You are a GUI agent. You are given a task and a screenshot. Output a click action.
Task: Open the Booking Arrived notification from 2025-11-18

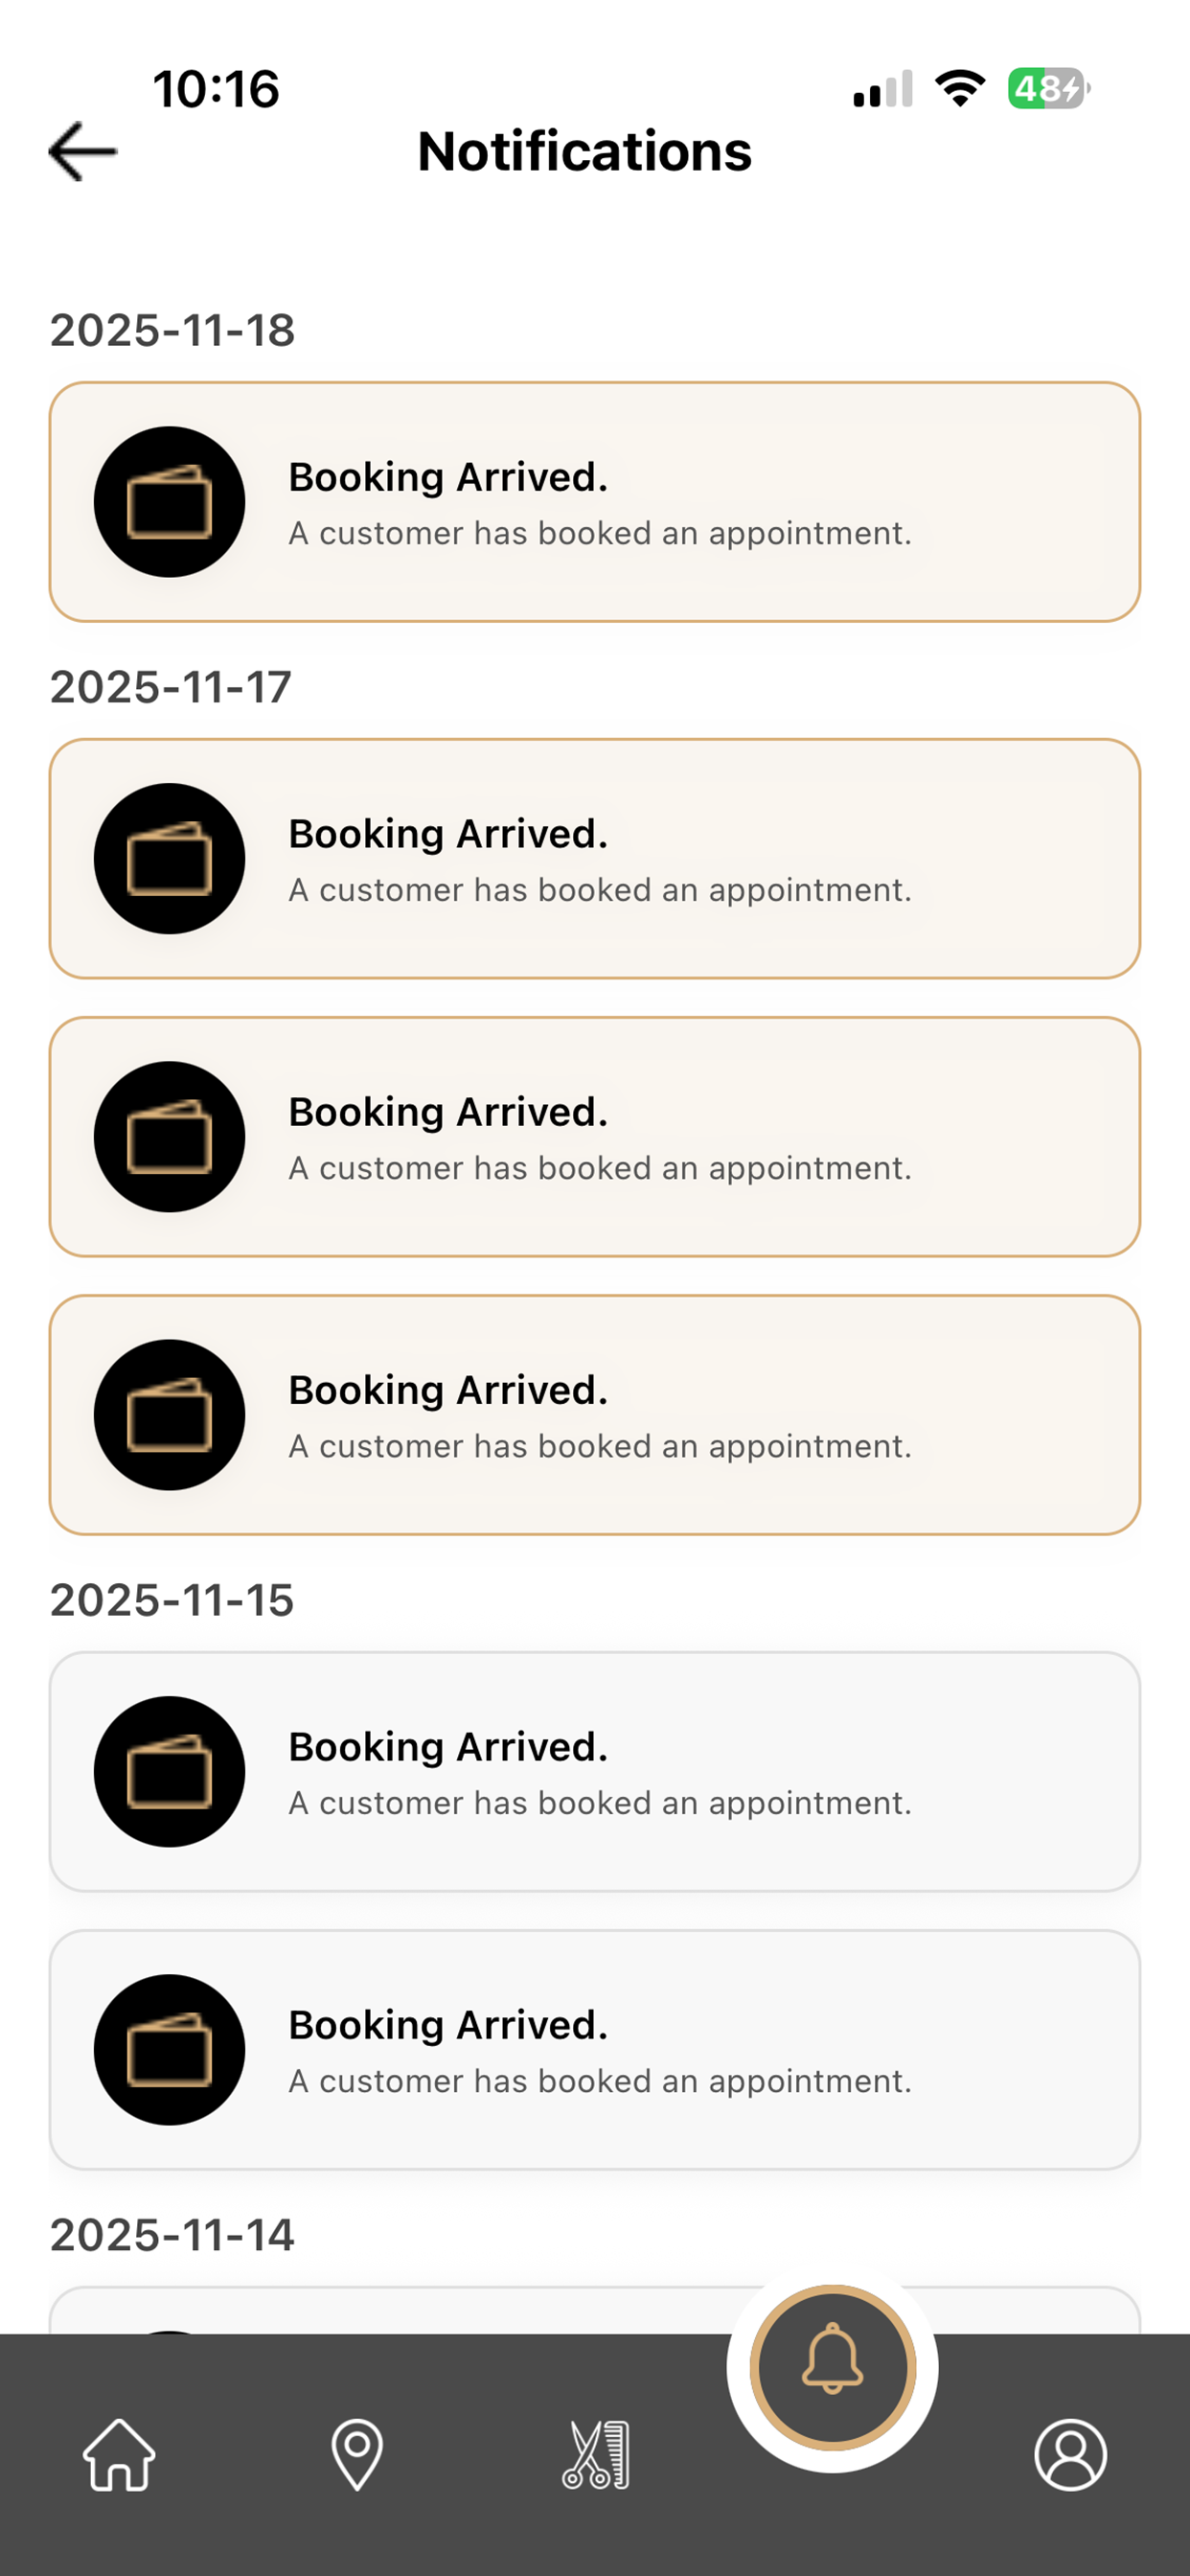[595, 502]
